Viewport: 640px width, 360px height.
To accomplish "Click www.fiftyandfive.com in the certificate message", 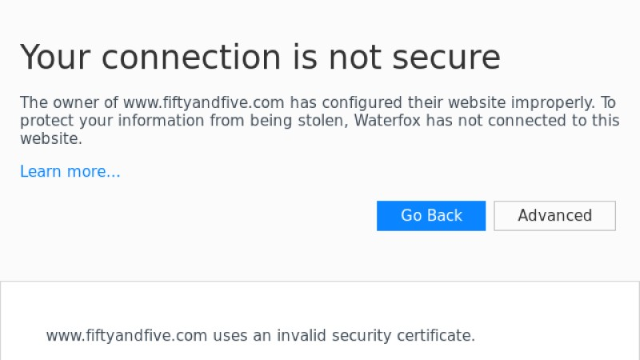I will coord(127,336).
